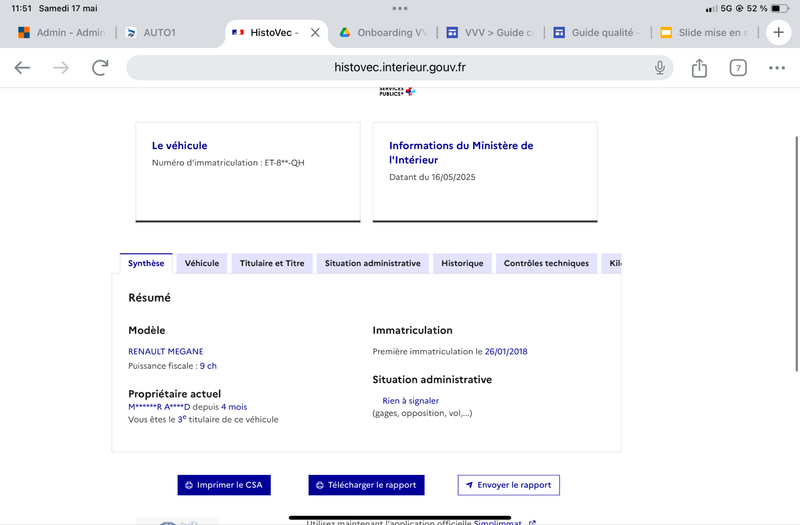Image resolution: width=800 pixels, height=525 pixels.
Task: Open the Contrôles techniques tab
Action: (546, 263)
